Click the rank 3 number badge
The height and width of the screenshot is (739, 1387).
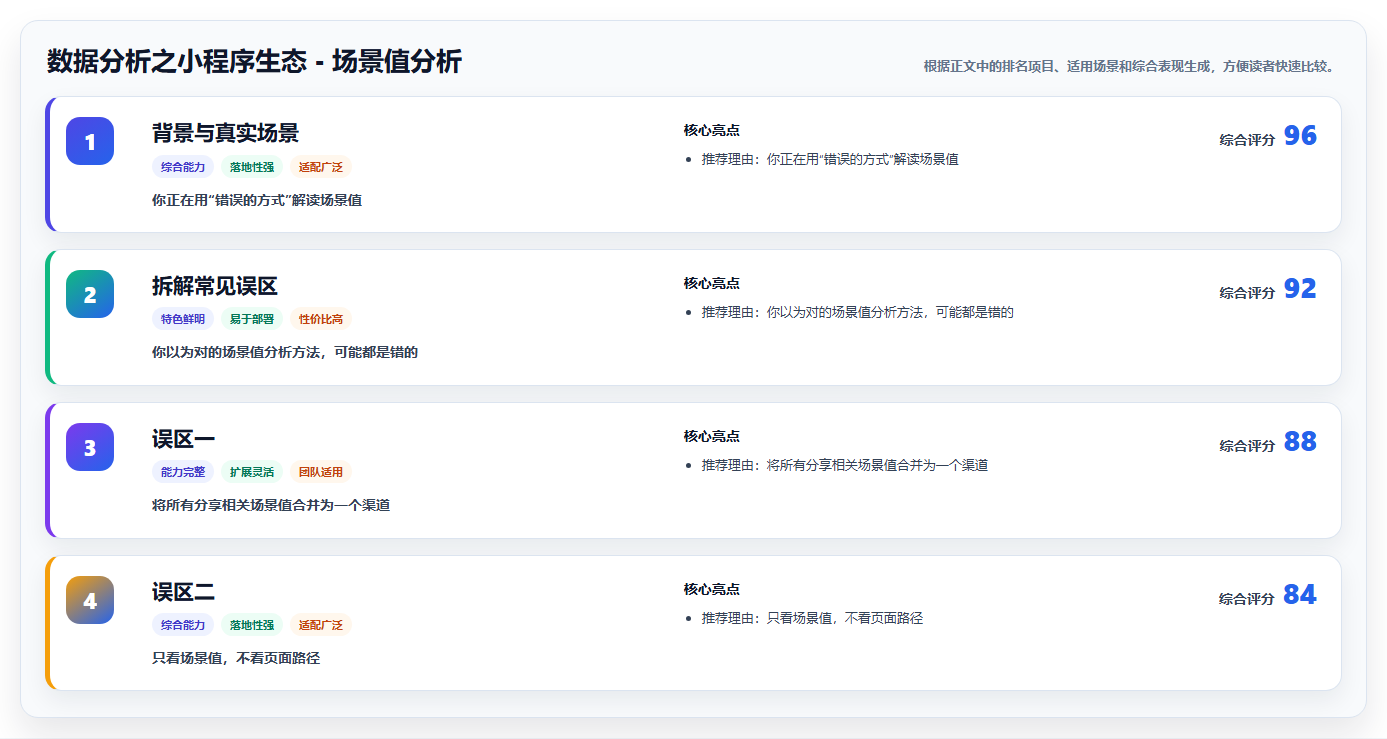[90, 447]
